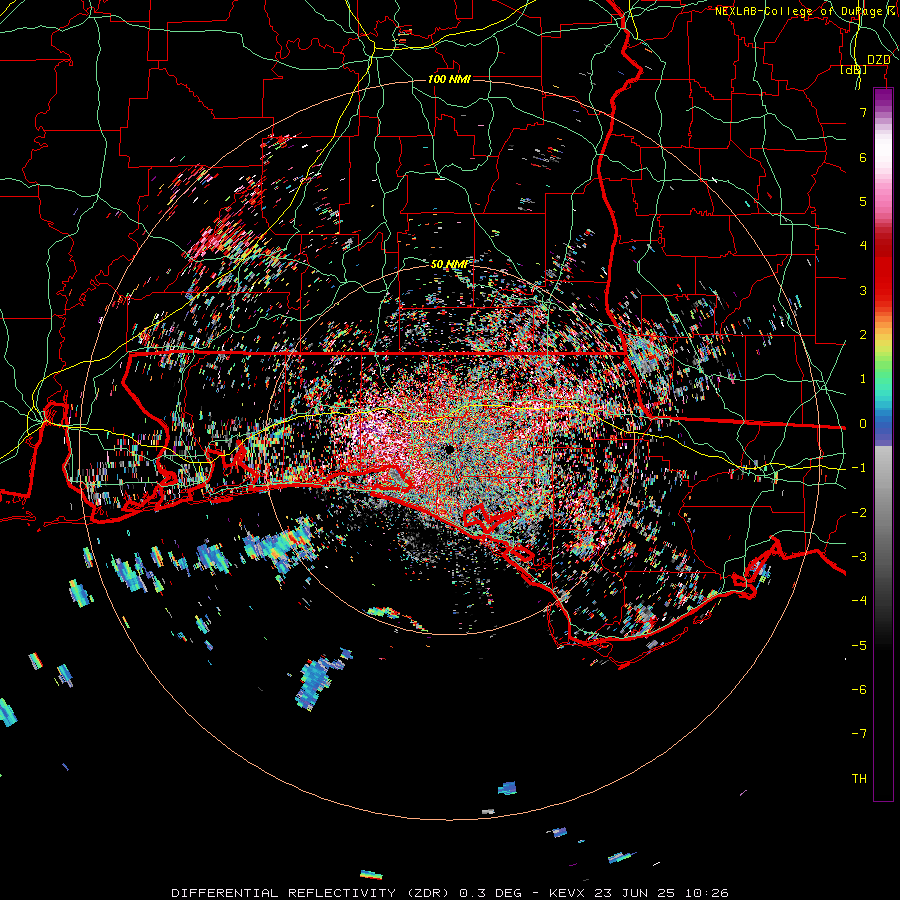Image resolution: width=900 pixels, height=900 pixels.
Task: Click the -1 value on the dB scale
Action: [859, 467]
